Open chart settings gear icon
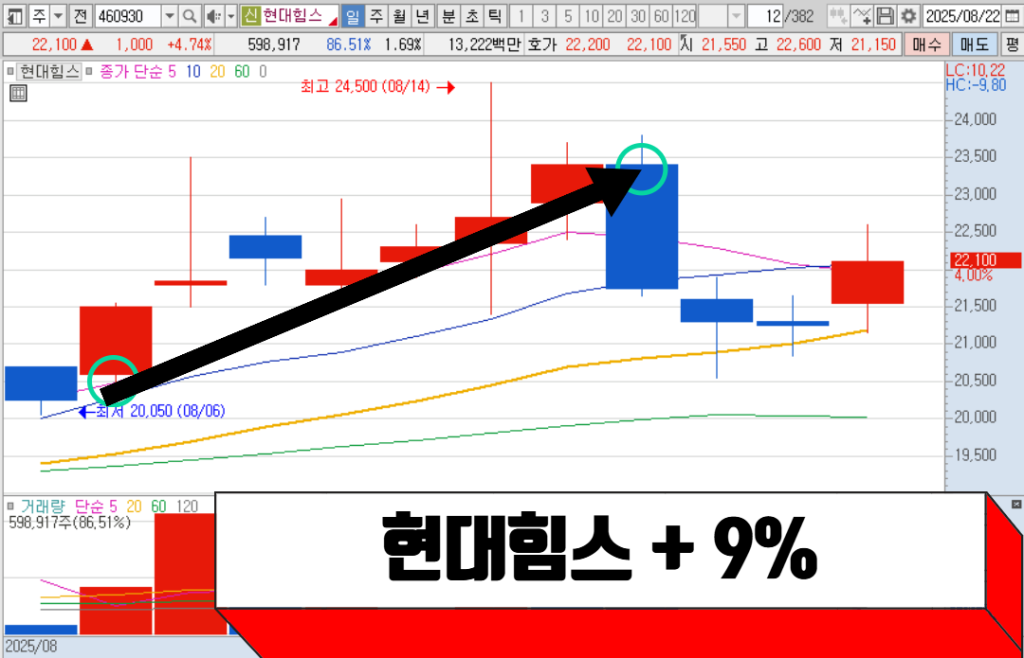 [x=908, y=16]
